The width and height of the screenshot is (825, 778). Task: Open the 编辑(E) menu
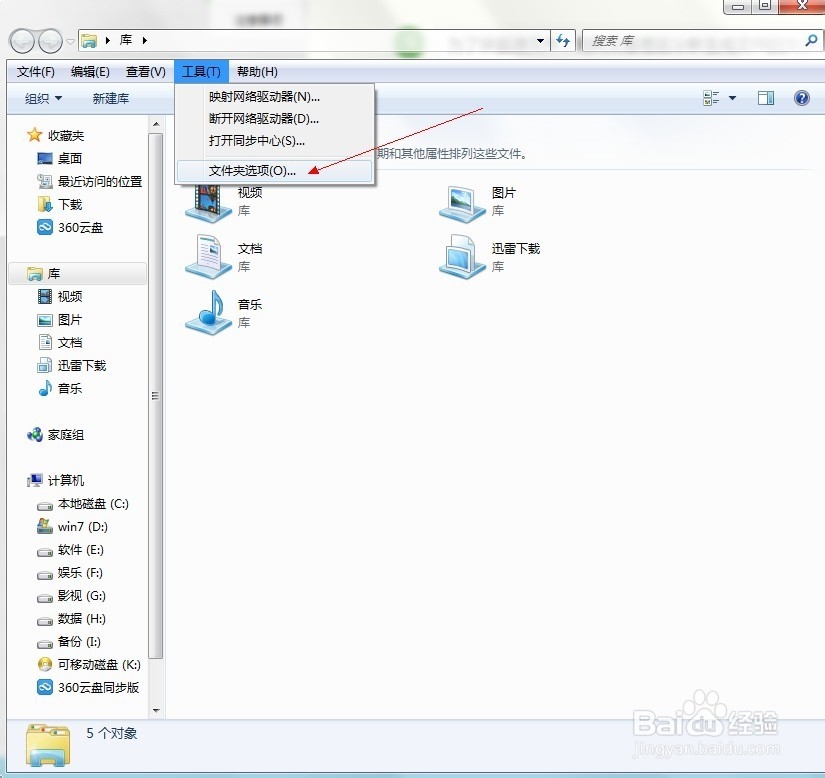[x=90, y=72]
